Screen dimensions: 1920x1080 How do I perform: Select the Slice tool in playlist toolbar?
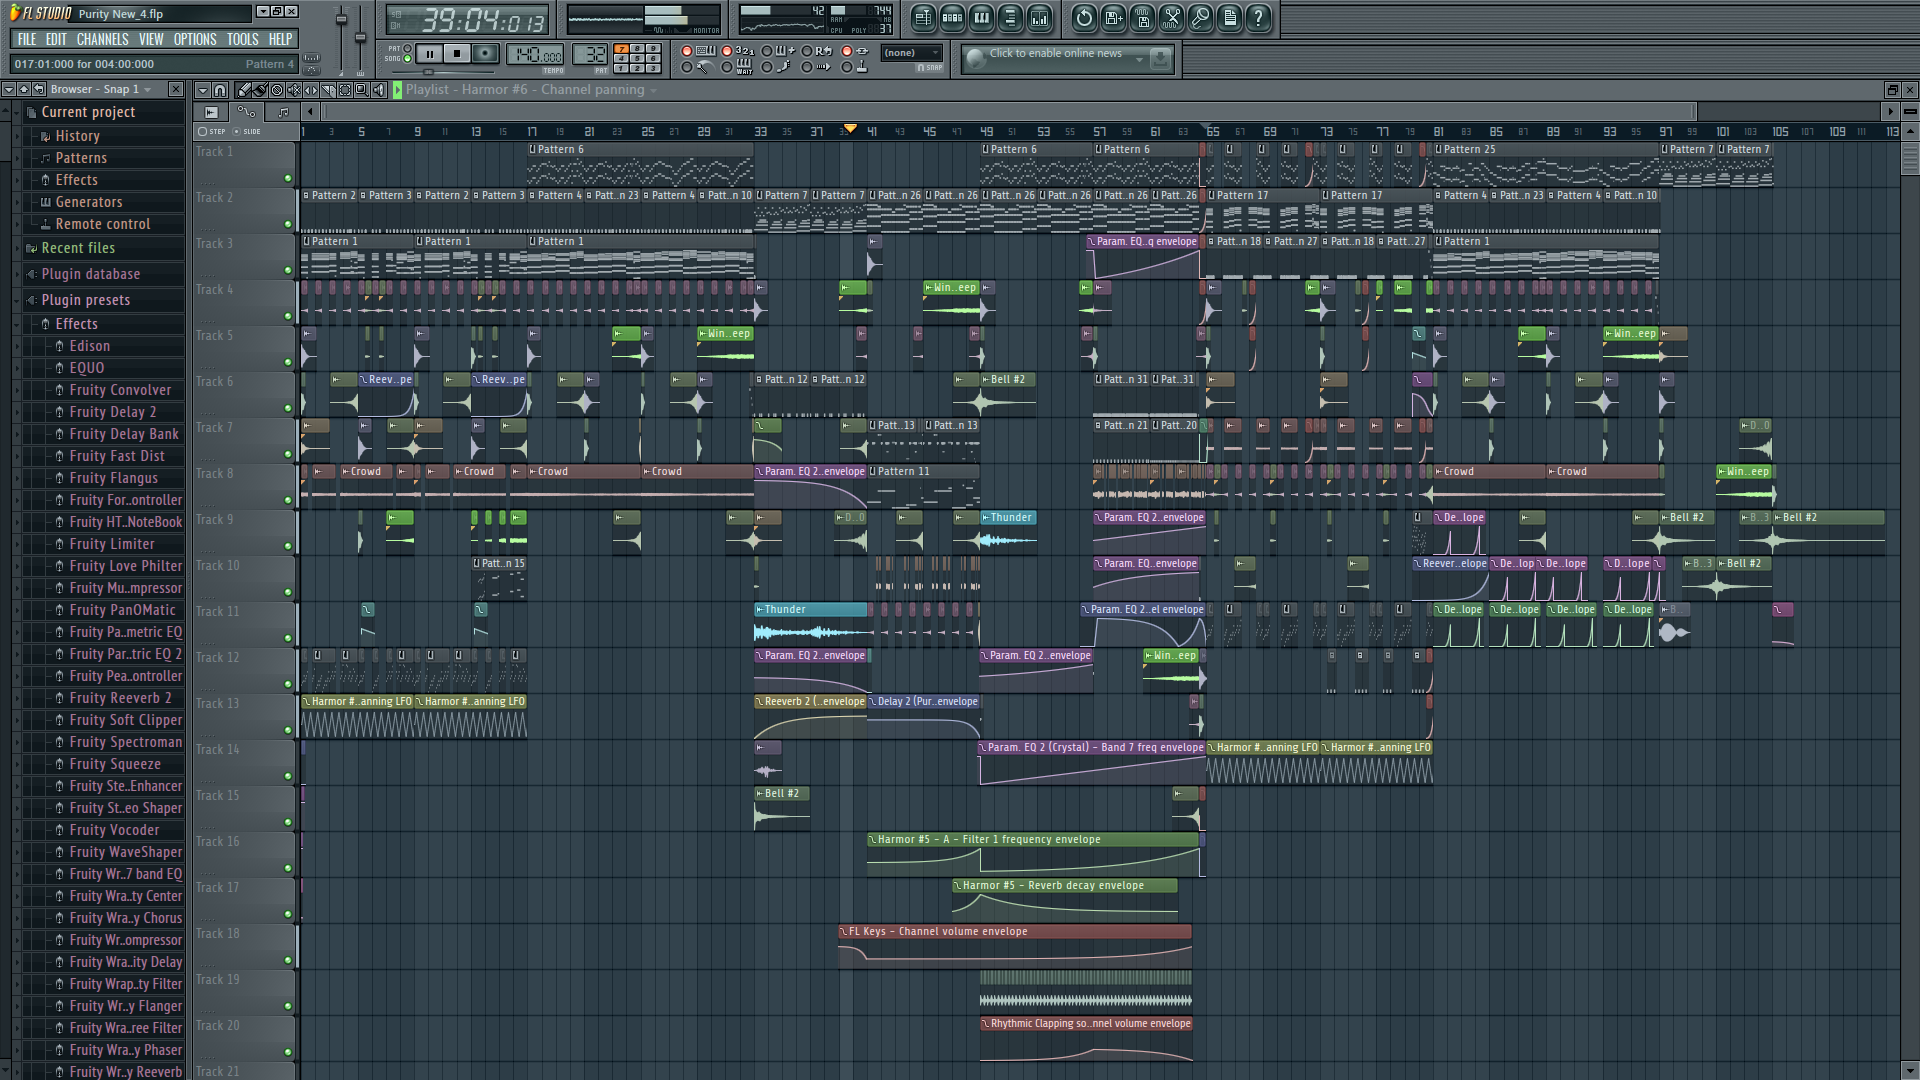coord(328,90)
